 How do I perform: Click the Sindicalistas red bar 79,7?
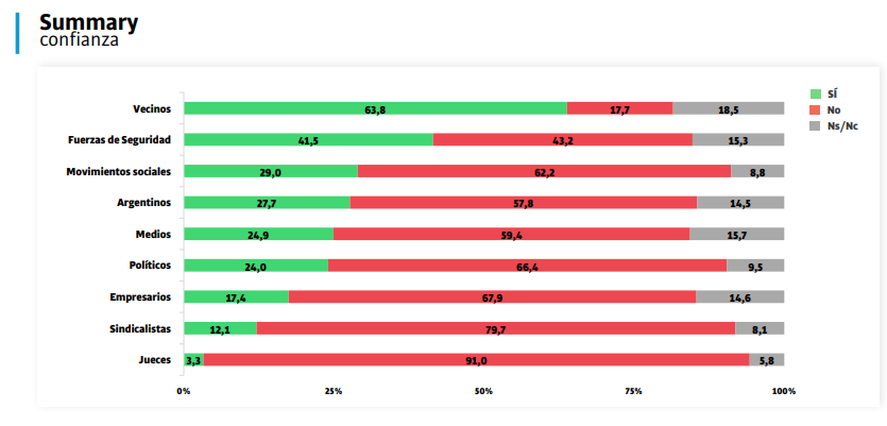pos(496,328)
